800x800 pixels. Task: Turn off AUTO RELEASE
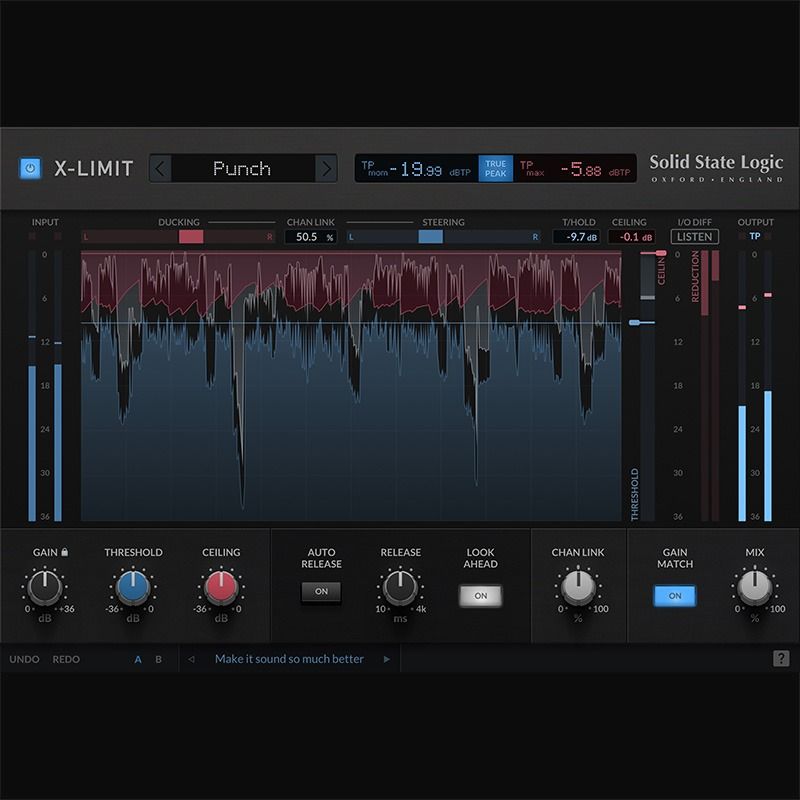321,594
